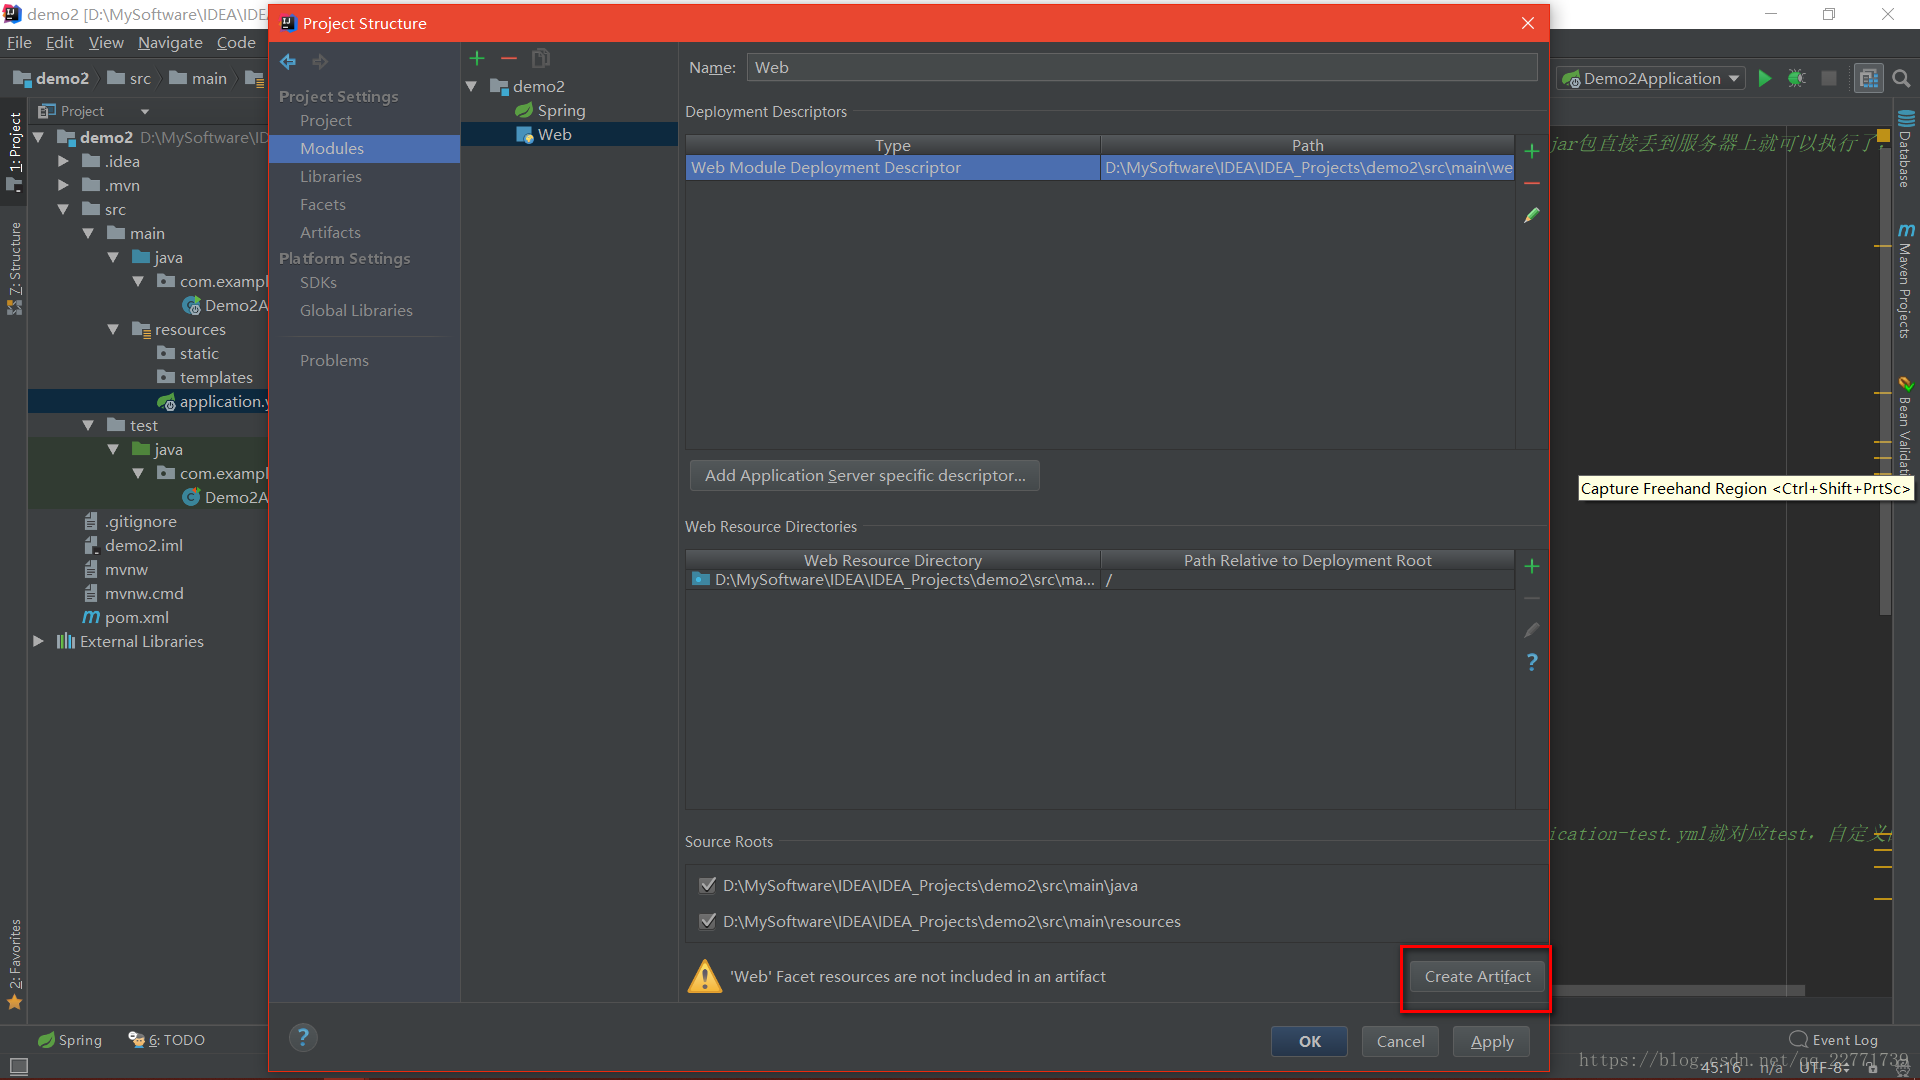Open the Spring tool window
Image resolution: width=1920 pixels, height=1080 pixels.
click(x=70, y=1040)
